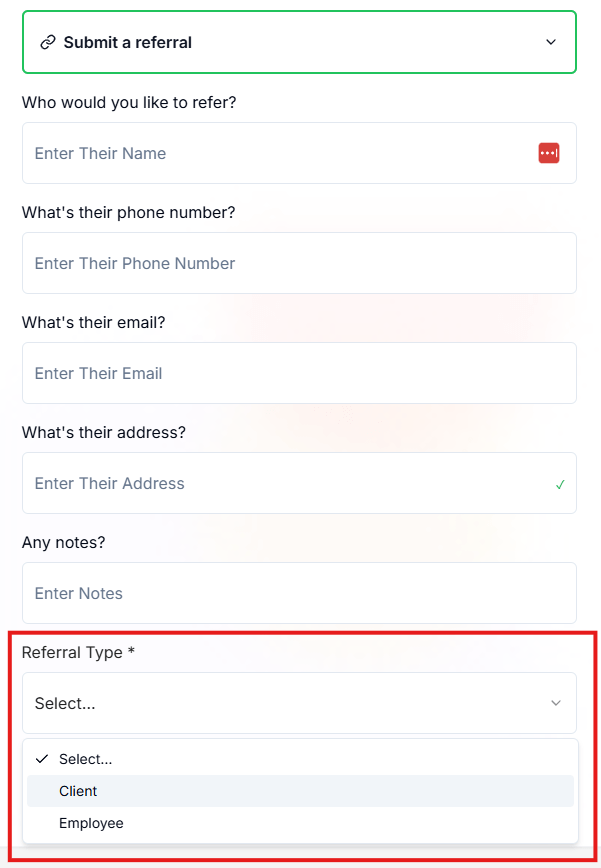Image resolution: width=601 pixels, height=868 pixels.
Task: Focus the Enter Their Phone Number field
Action: 299,263
